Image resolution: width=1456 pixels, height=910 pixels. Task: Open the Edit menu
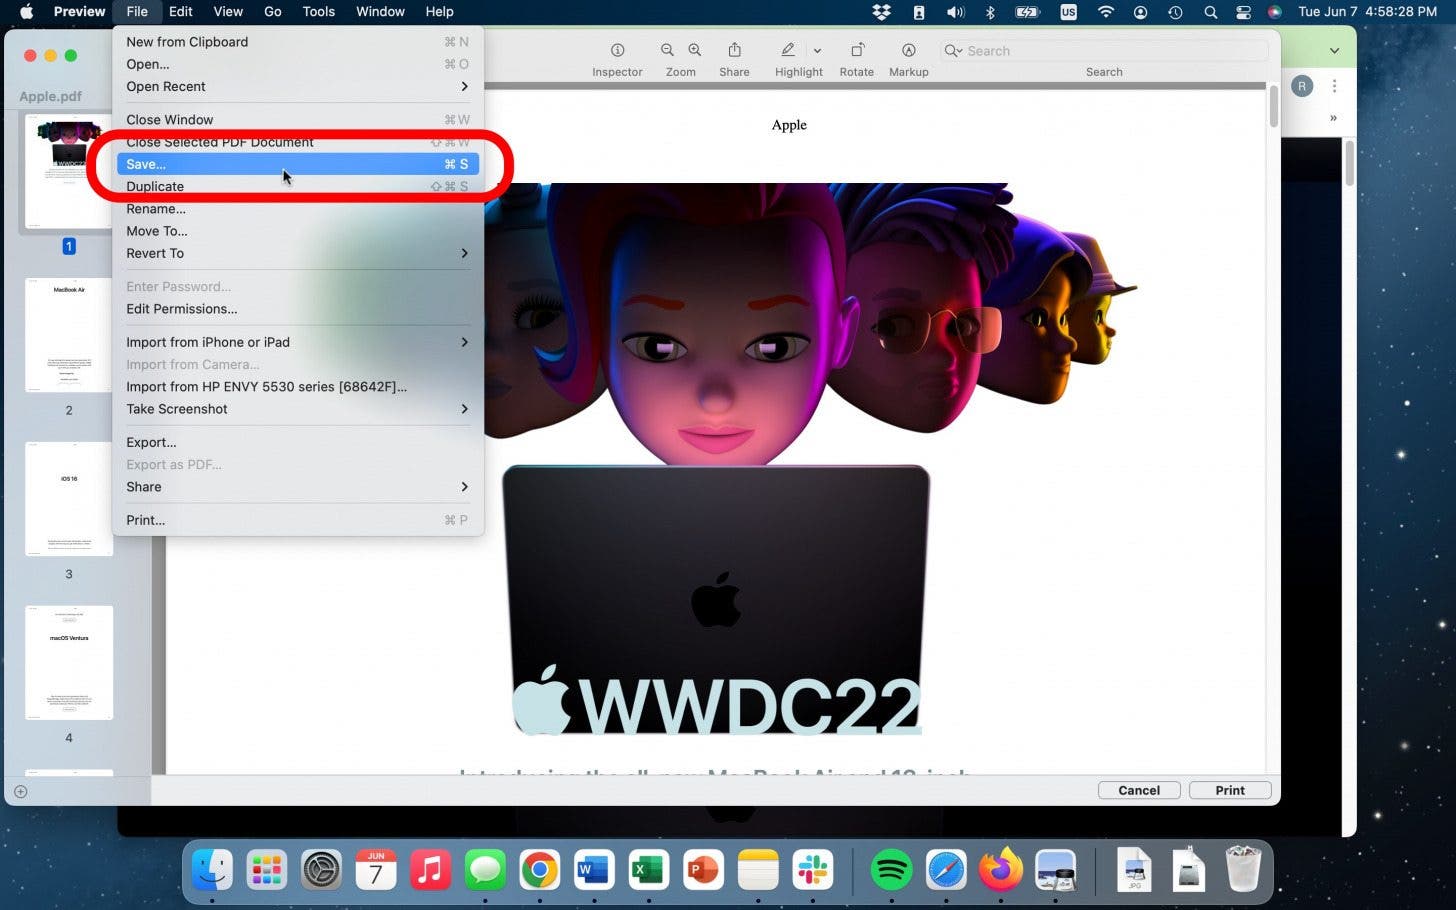[x=181, y=12]
